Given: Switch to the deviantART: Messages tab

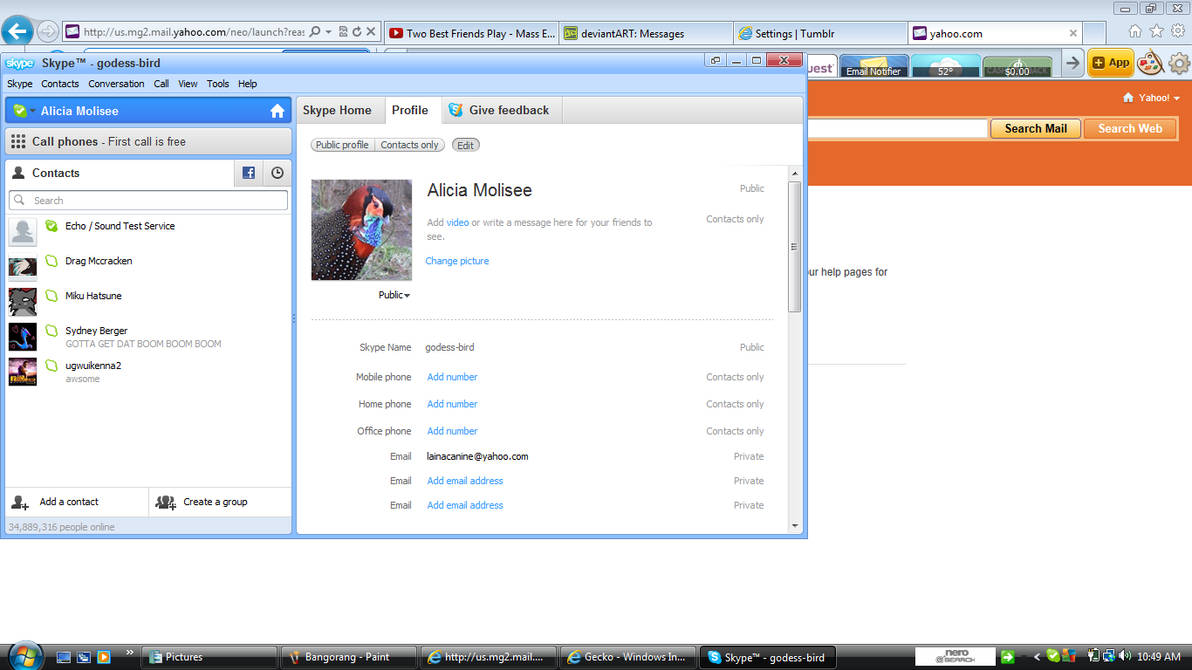Looking at the screenshot, I should [647, 33].
